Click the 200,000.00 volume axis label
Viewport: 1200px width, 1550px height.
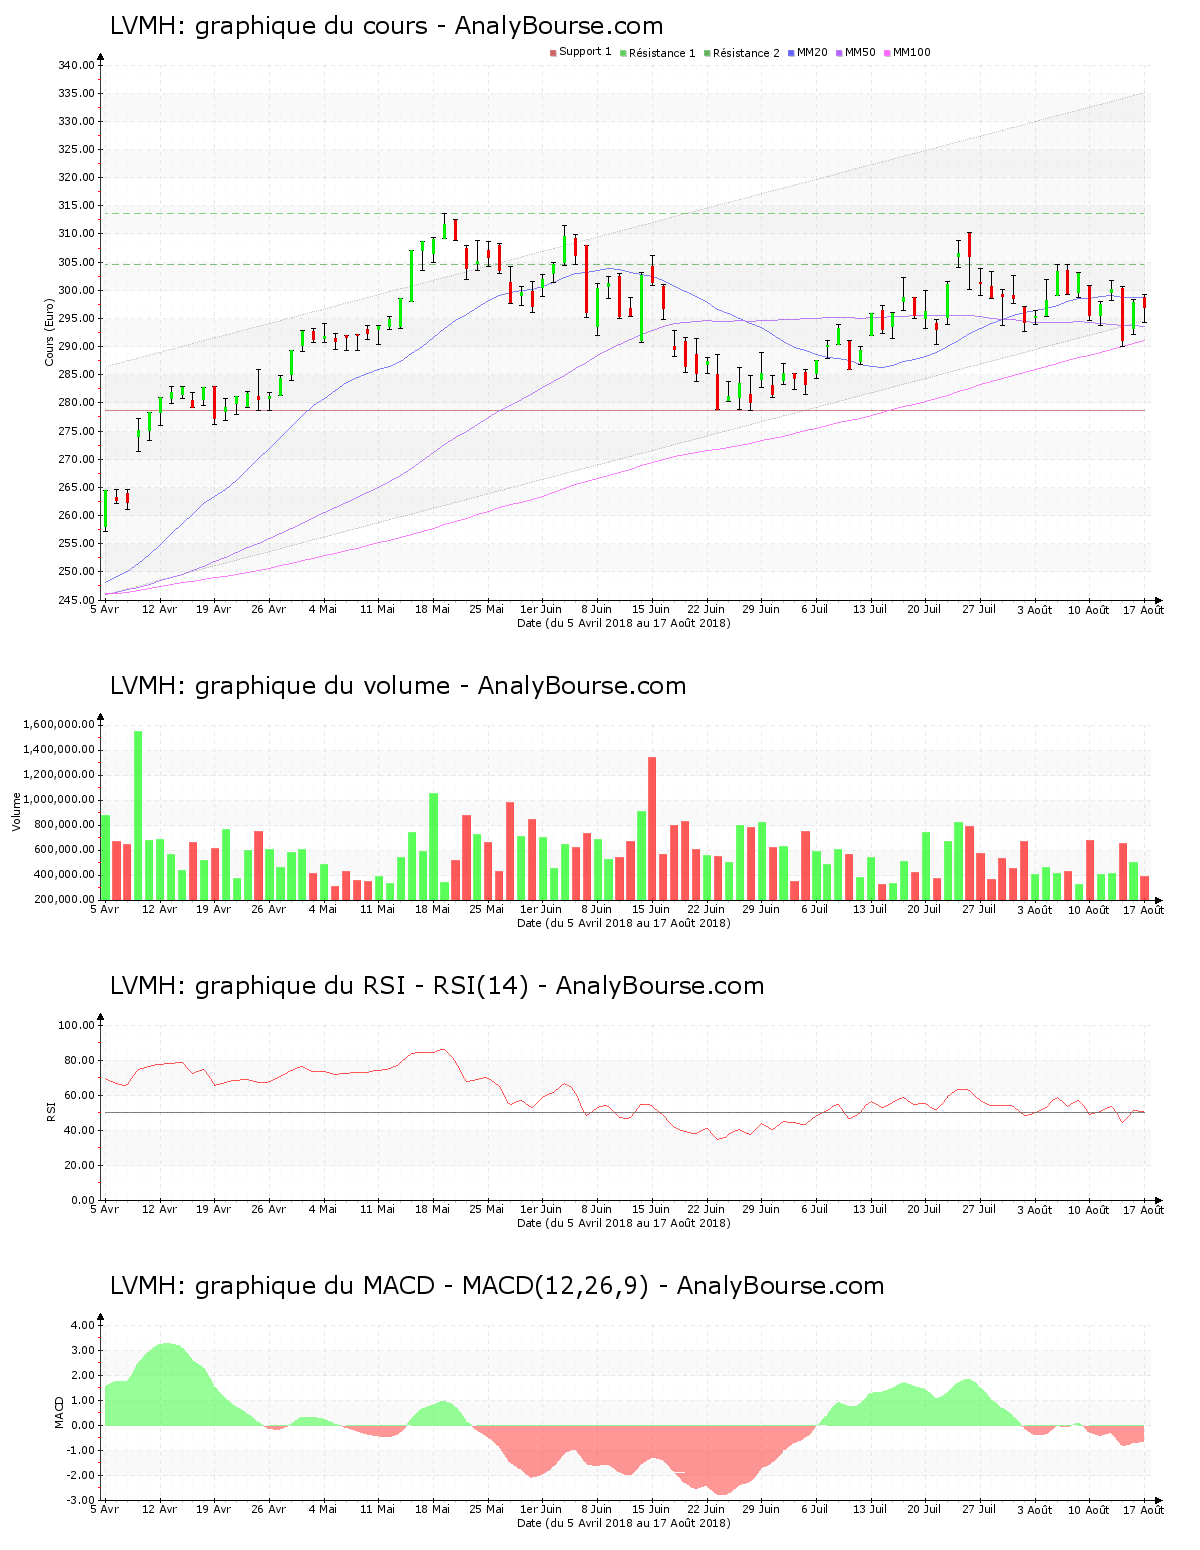pyautogui.click(x=65, y=899)
